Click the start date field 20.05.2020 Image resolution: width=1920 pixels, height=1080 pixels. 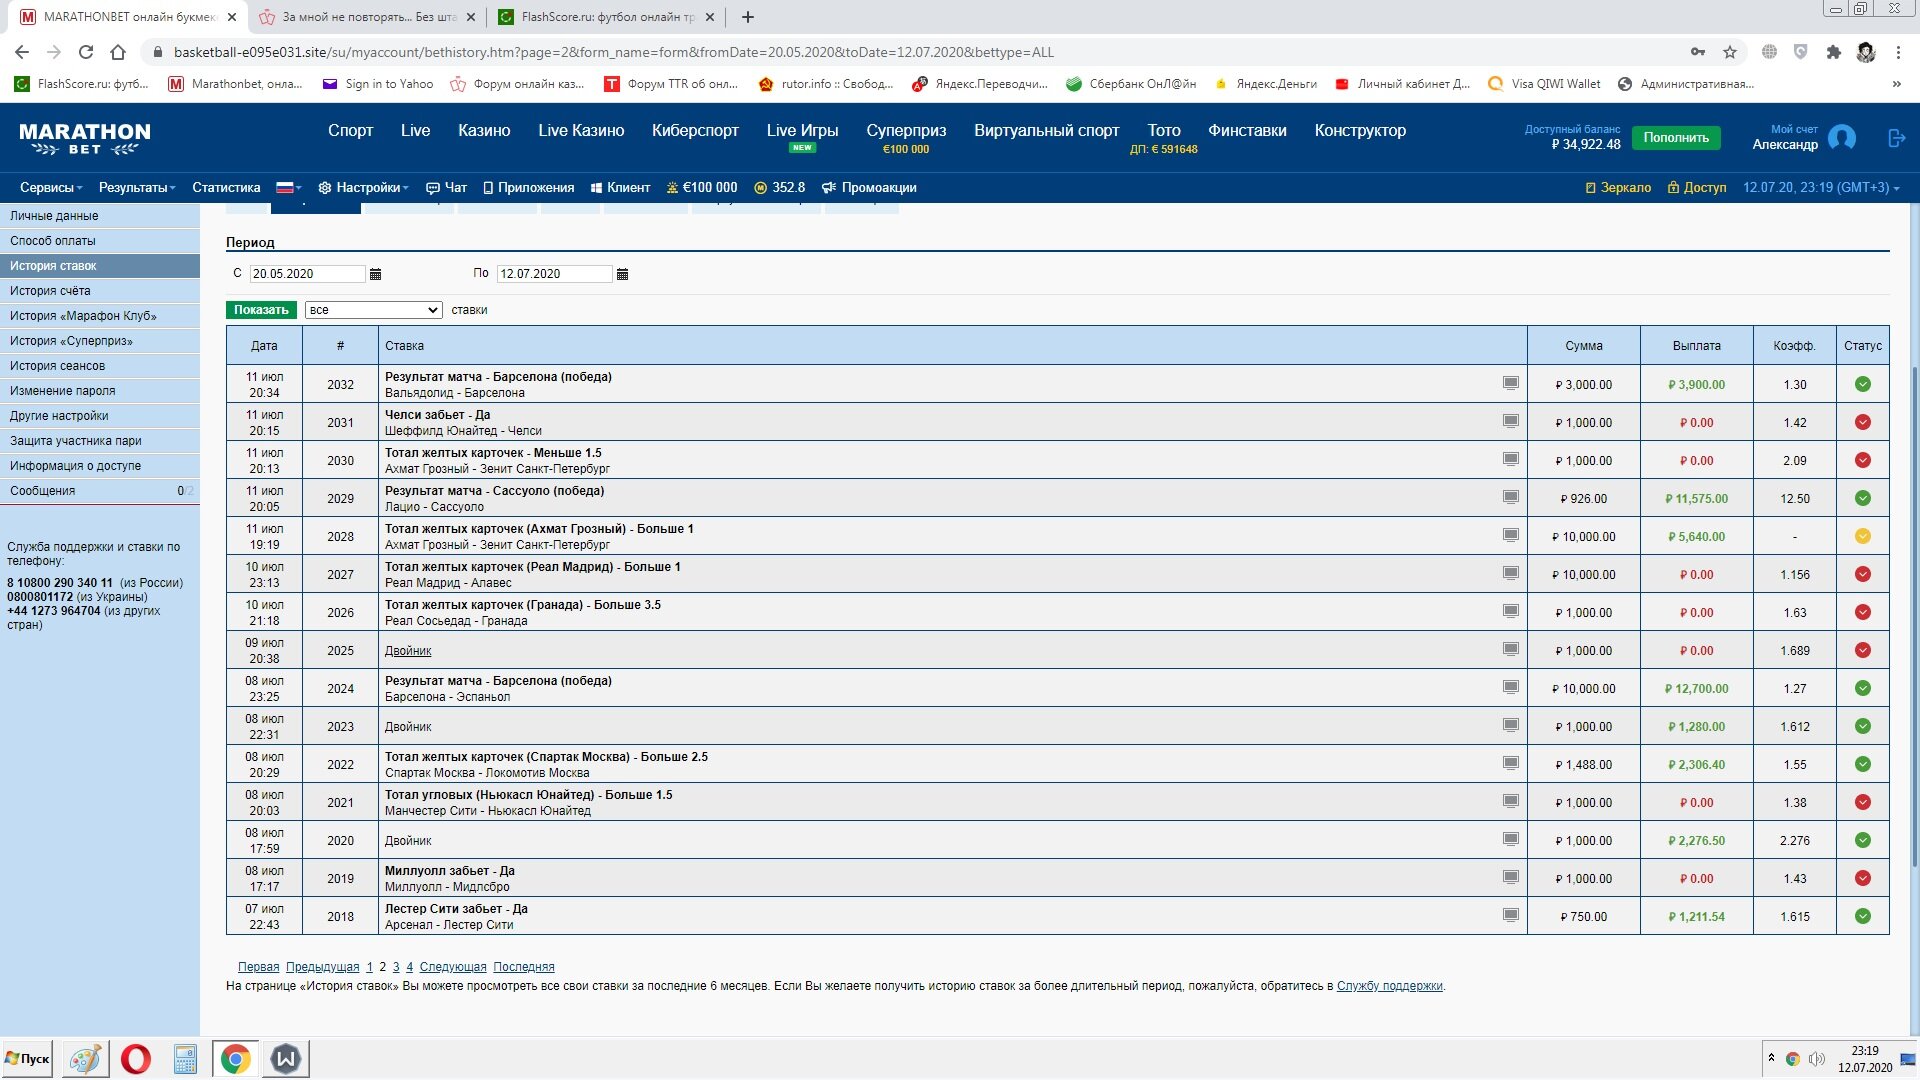tap(306, 274)
